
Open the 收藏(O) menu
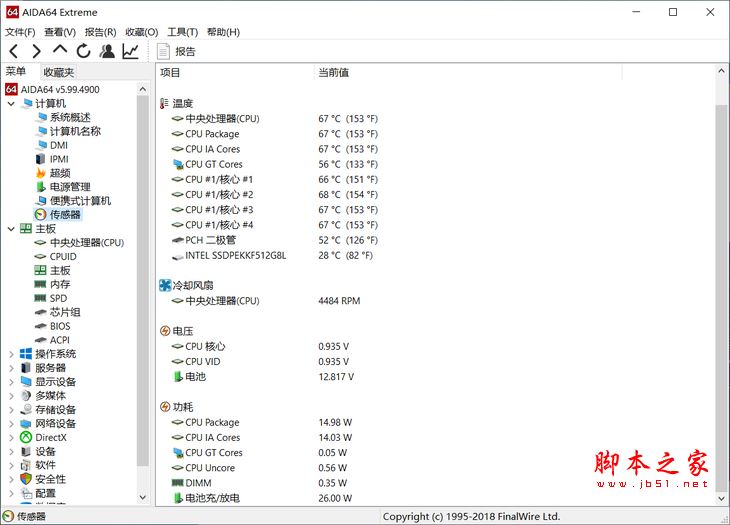(142, 32)
